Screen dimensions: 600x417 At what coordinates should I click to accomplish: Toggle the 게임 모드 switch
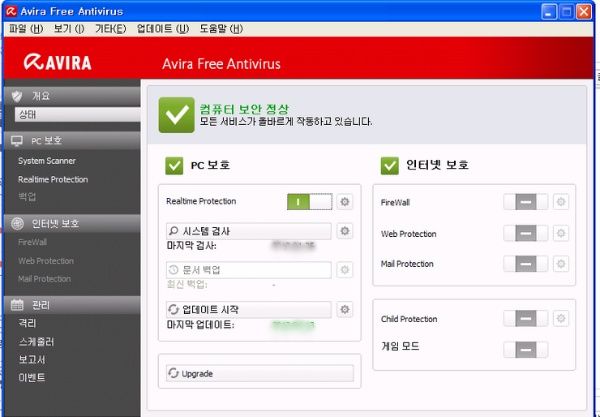[525, 350]
